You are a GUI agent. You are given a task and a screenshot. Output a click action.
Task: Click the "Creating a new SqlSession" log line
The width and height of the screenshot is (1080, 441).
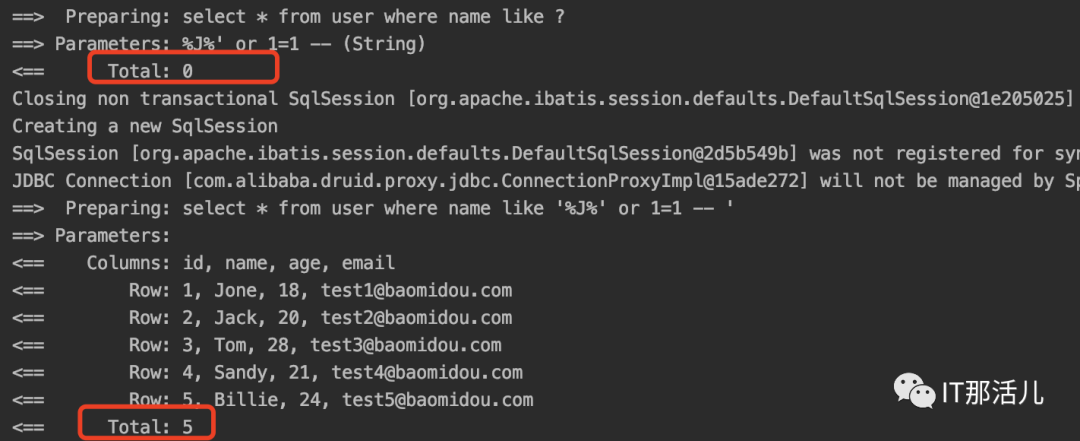(145, 126)
